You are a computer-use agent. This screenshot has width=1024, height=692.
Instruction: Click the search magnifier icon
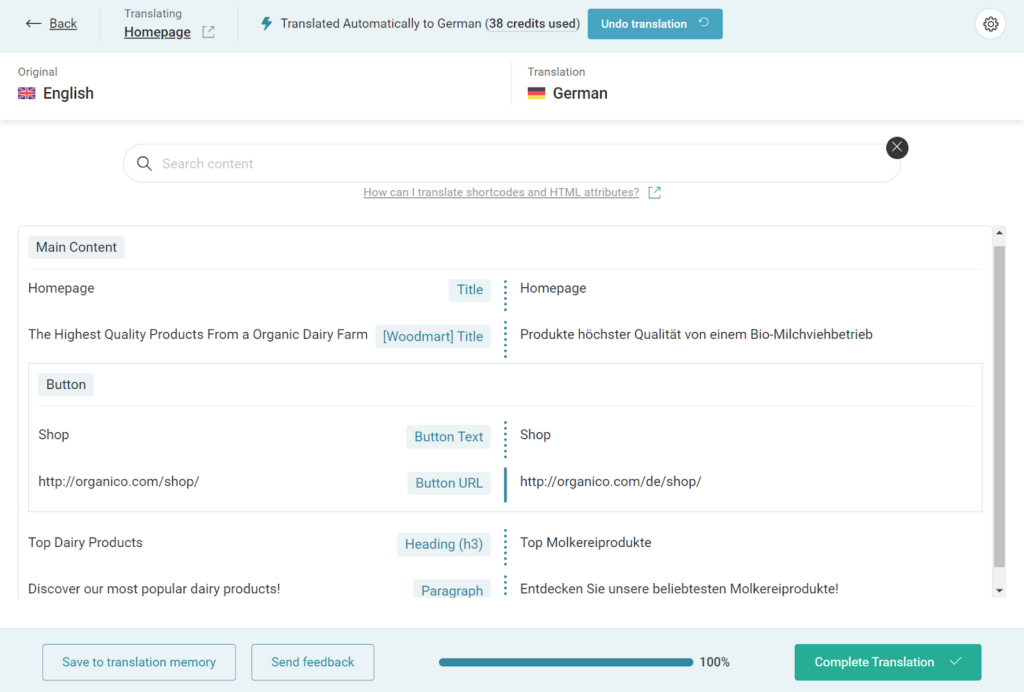click(x=144, y=163)
